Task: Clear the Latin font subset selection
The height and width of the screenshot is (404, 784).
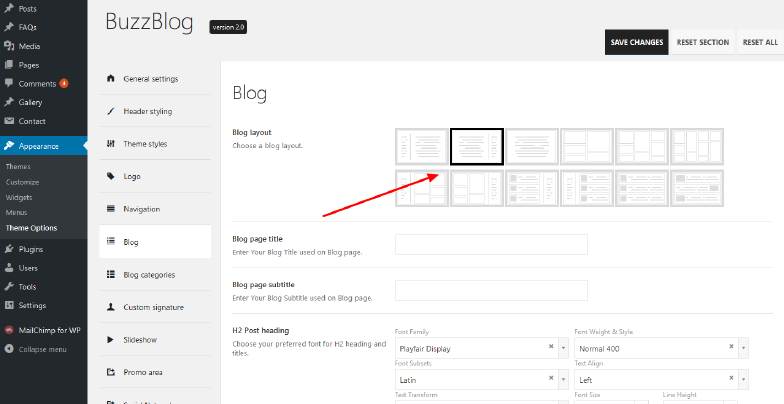Action: tap(551, 378)
